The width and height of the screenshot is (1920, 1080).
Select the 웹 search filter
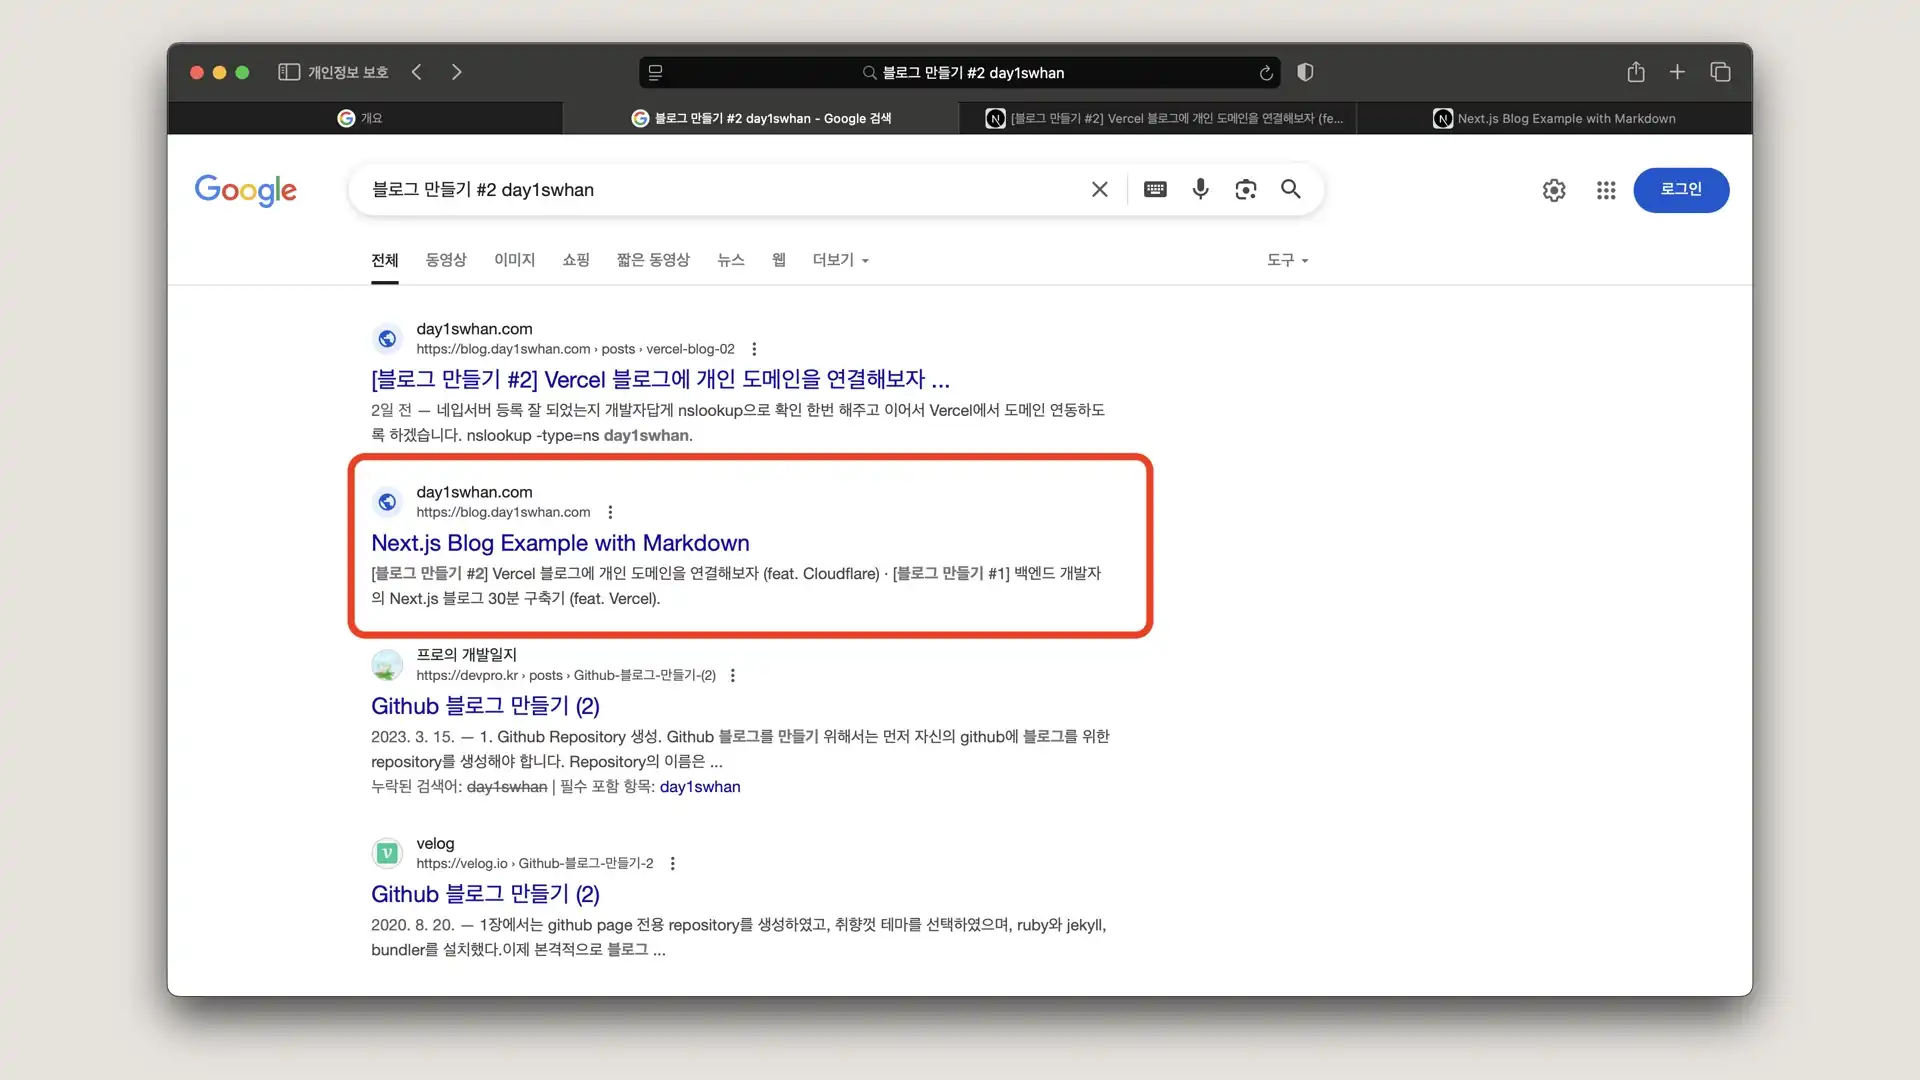[779, 260]
